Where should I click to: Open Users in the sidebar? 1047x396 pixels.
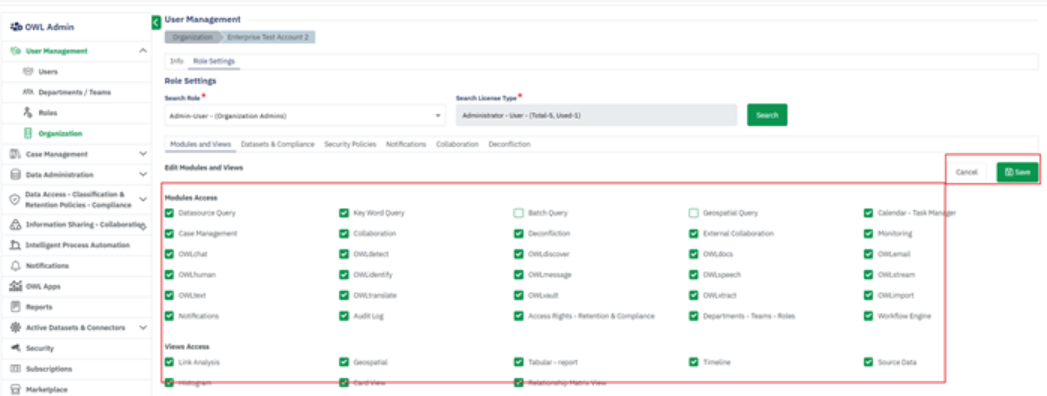[48, 71]
